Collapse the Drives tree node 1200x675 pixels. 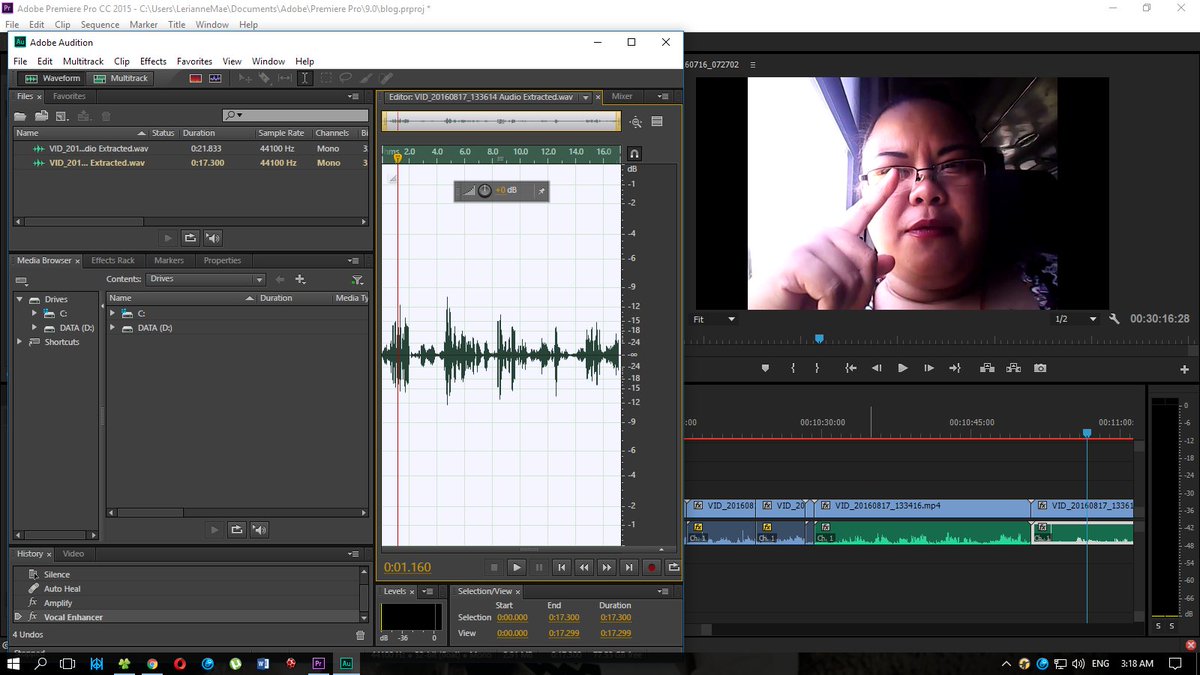20,299
